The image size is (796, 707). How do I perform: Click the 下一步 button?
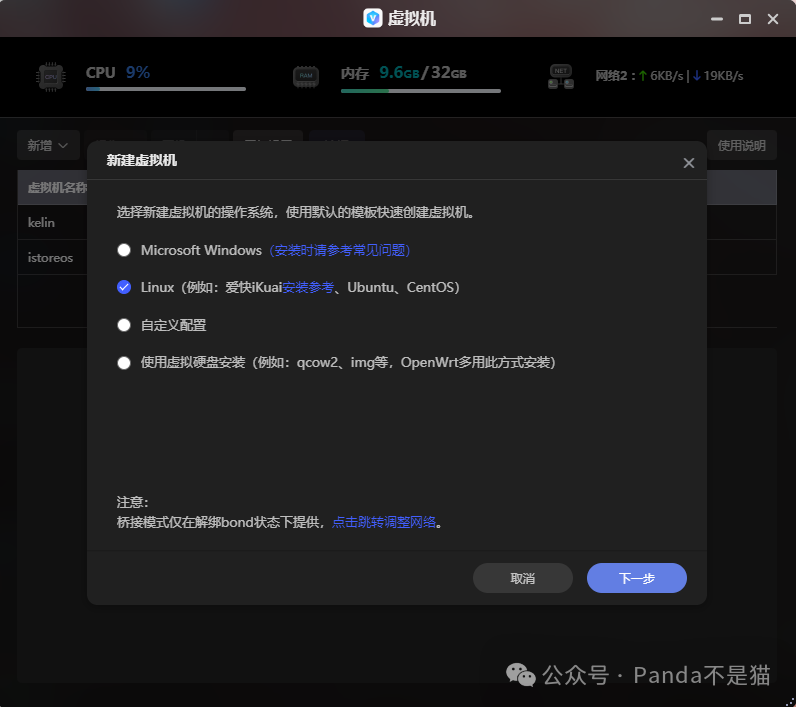[637, 578]
